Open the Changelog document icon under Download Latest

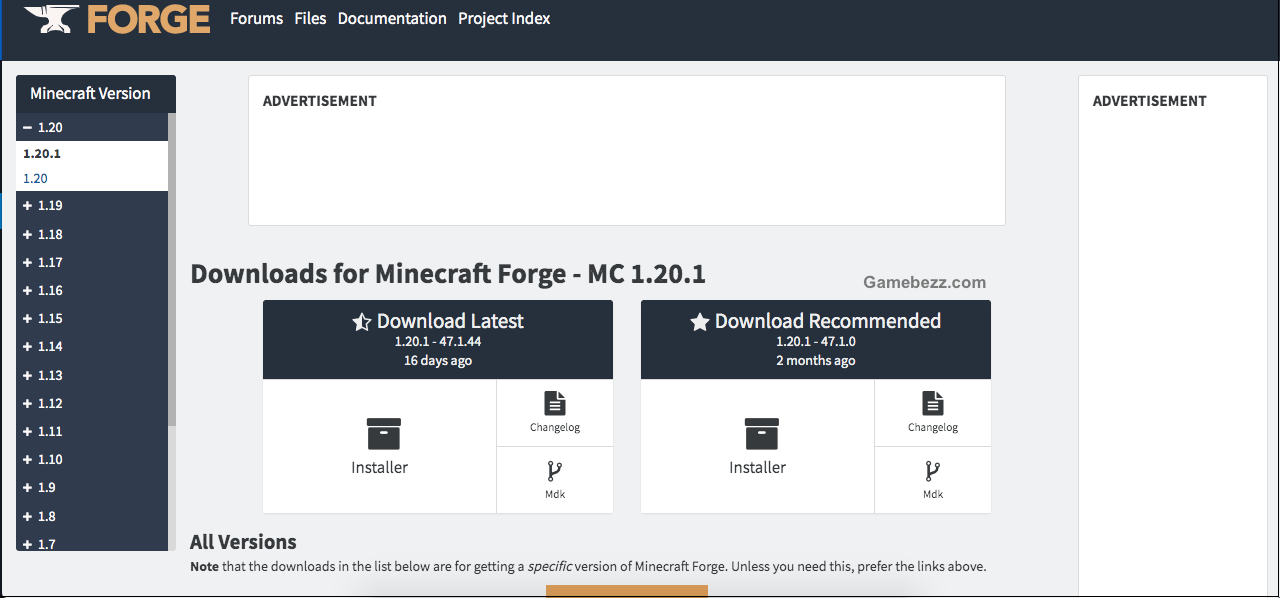pos(555,403)
